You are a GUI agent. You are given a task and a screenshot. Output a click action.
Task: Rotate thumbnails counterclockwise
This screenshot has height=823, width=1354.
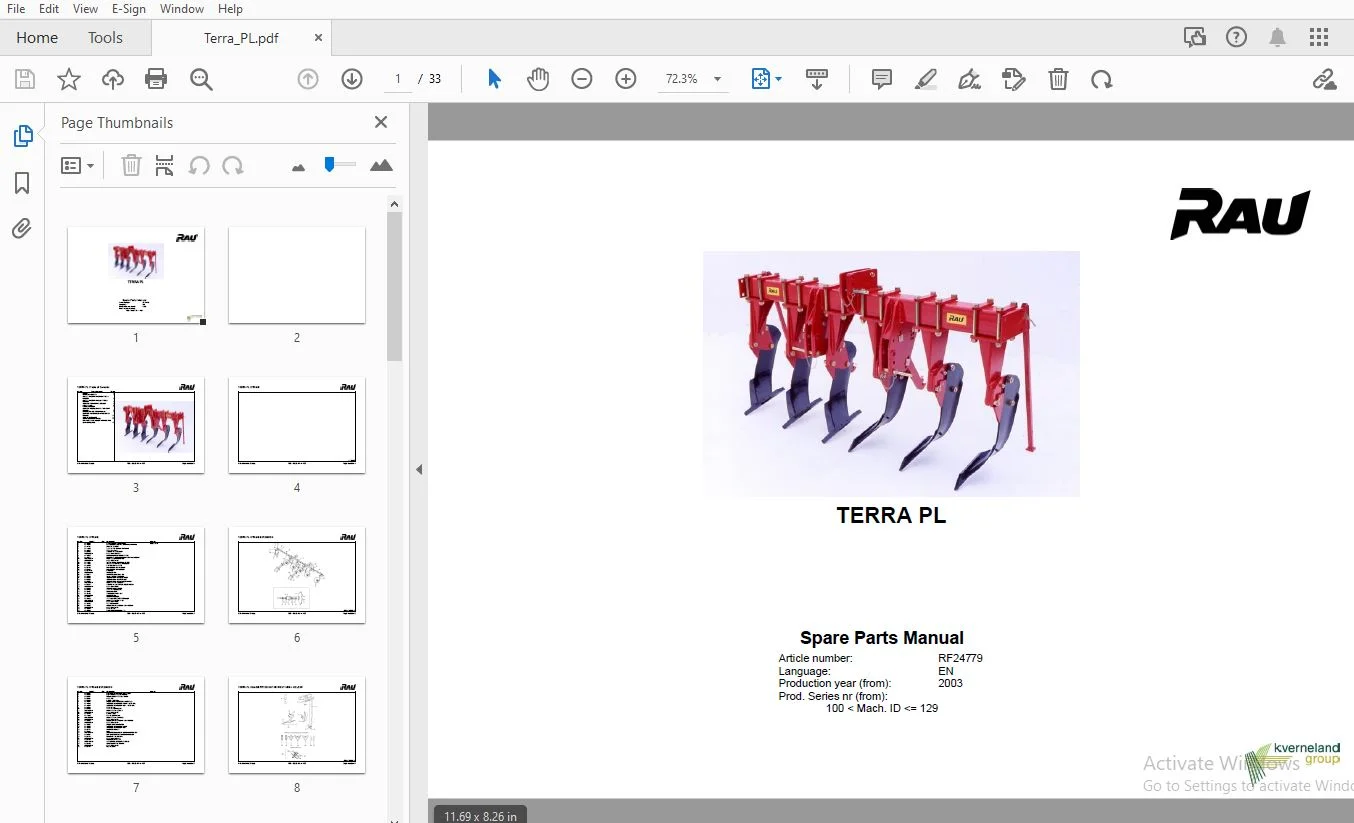(x=199, y=165)
